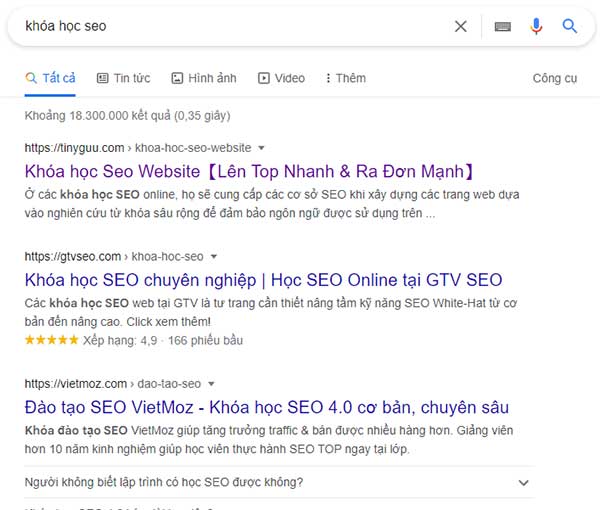The width and height of the screenshot is (600, 510).
Task: Switch to the Tin tức tab
Action: (x=123, y=78)
